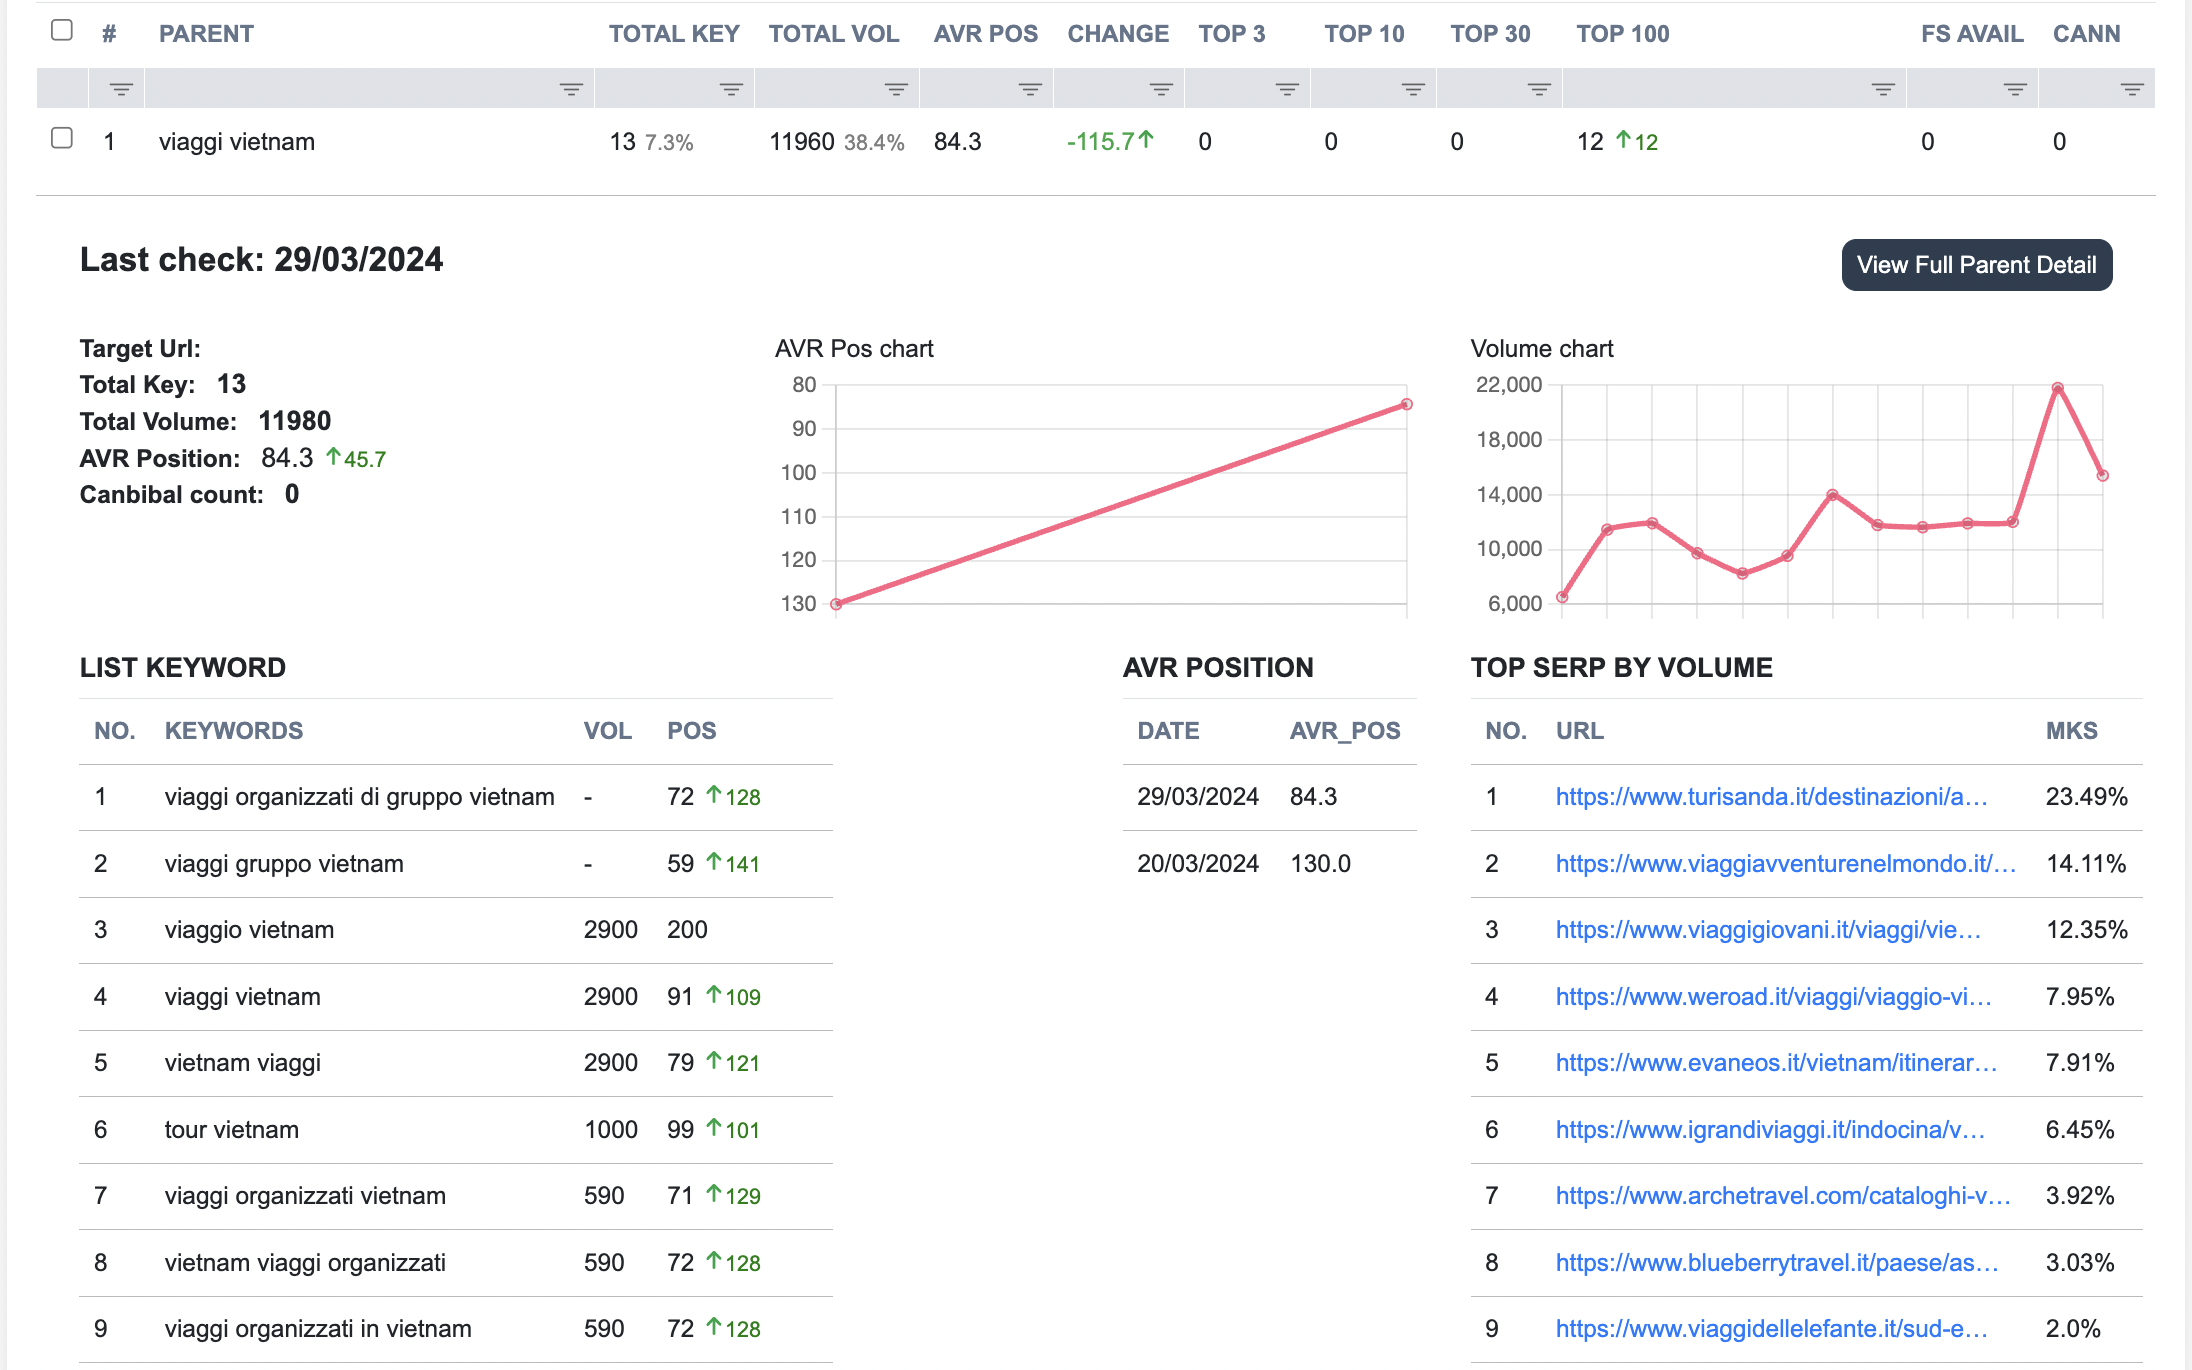Click the 29/03/2024 AVR position row

click(x=1269, y=797)
